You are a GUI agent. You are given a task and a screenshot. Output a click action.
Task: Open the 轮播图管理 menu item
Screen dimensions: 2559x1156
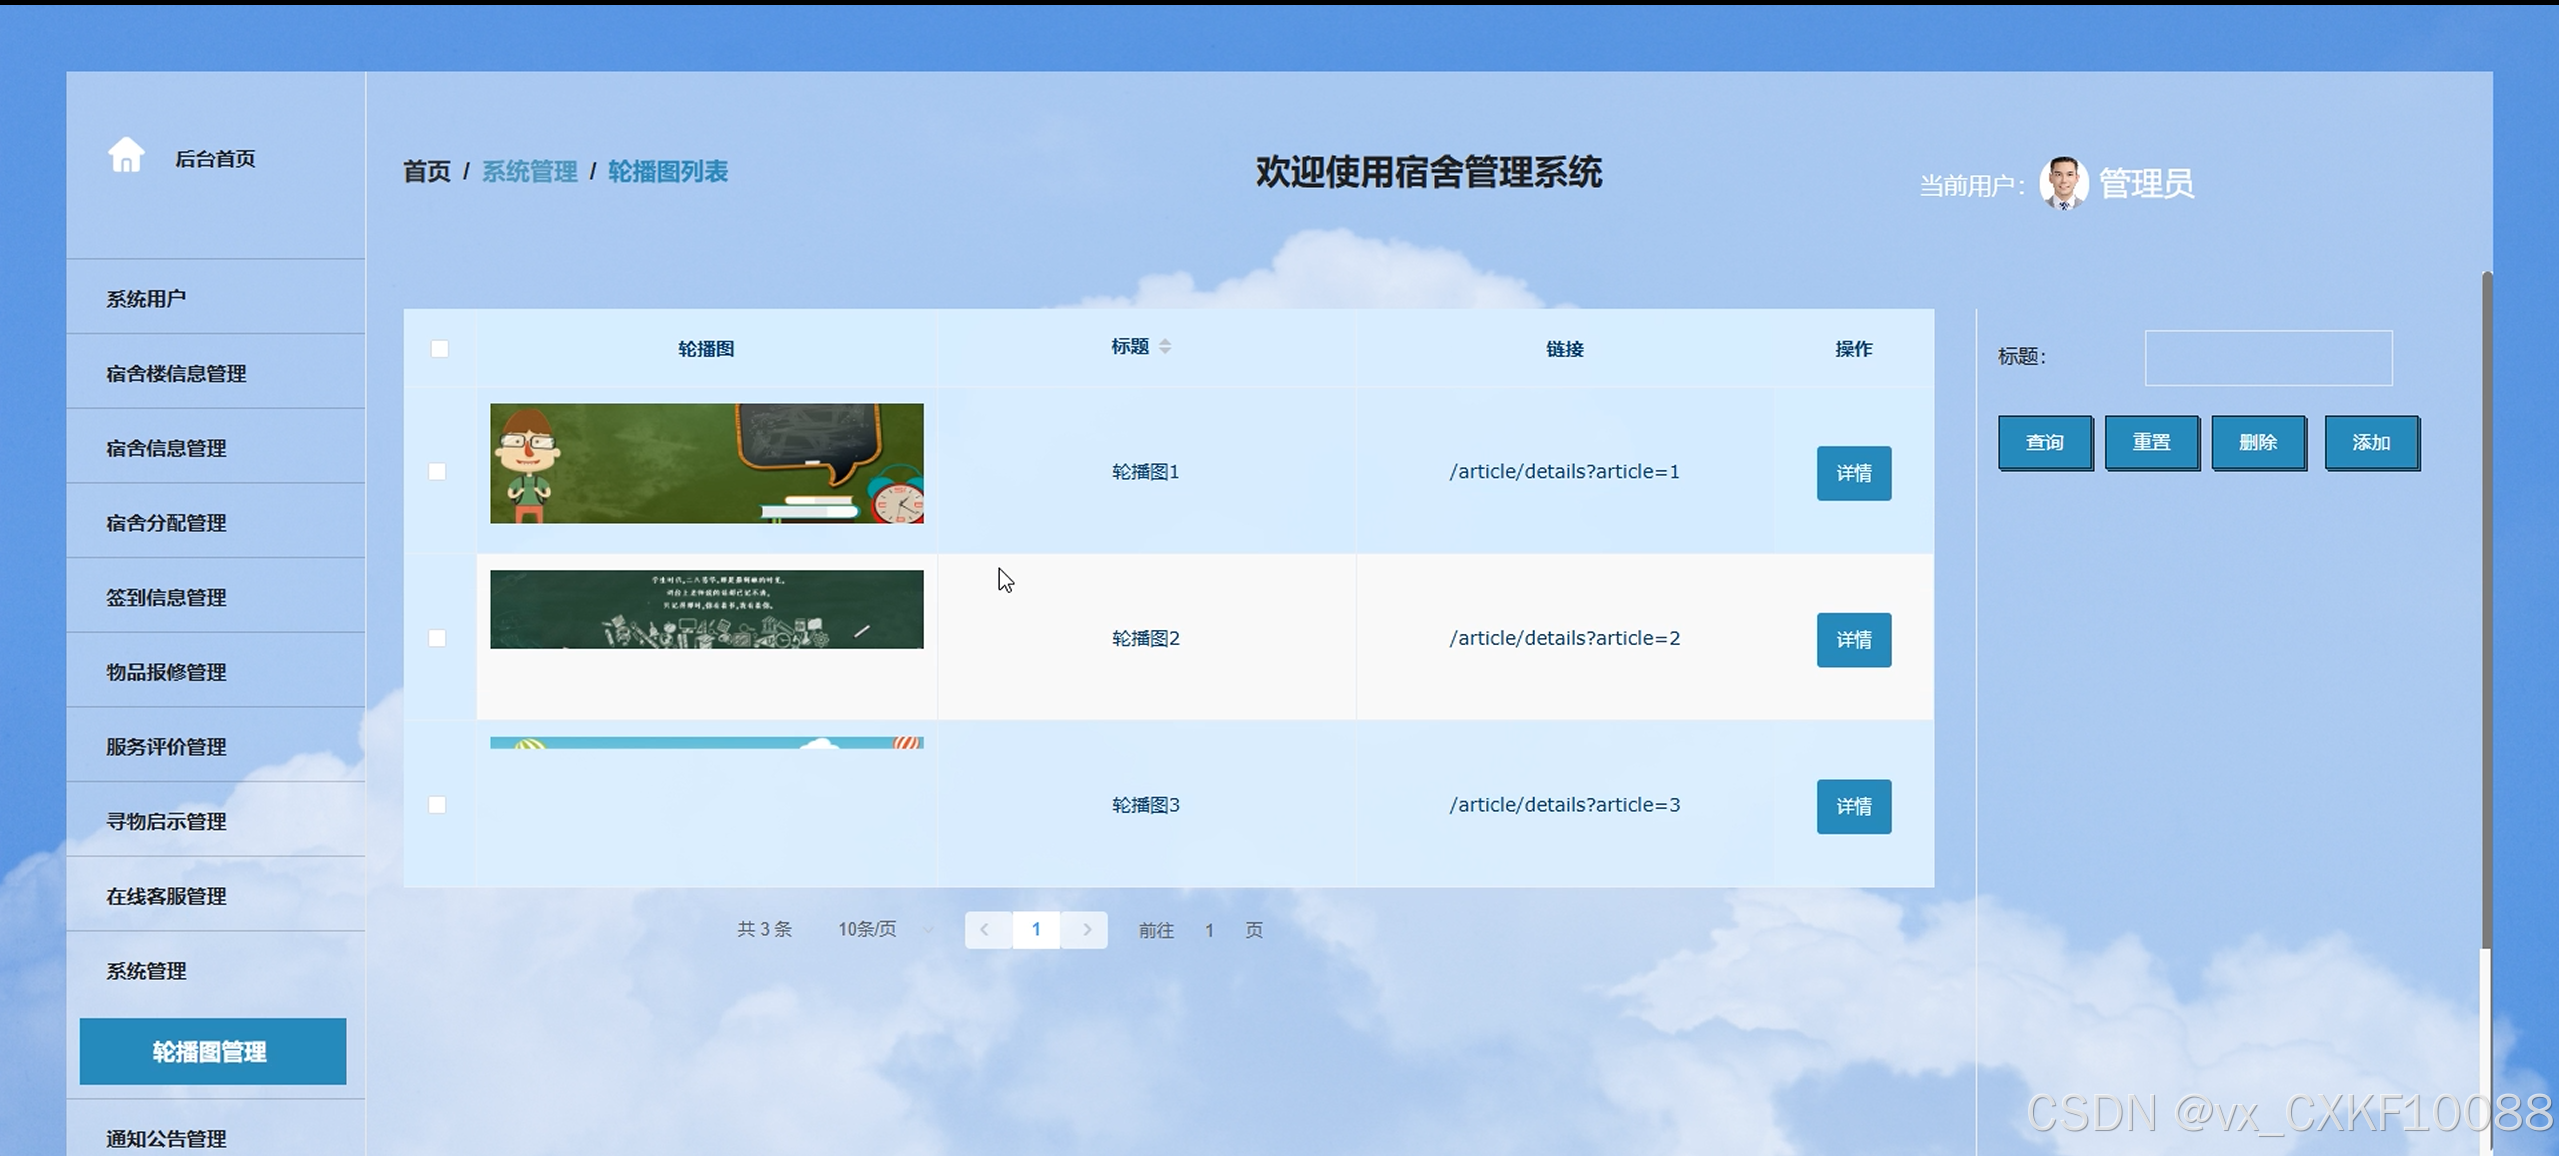pos(212,1051)
